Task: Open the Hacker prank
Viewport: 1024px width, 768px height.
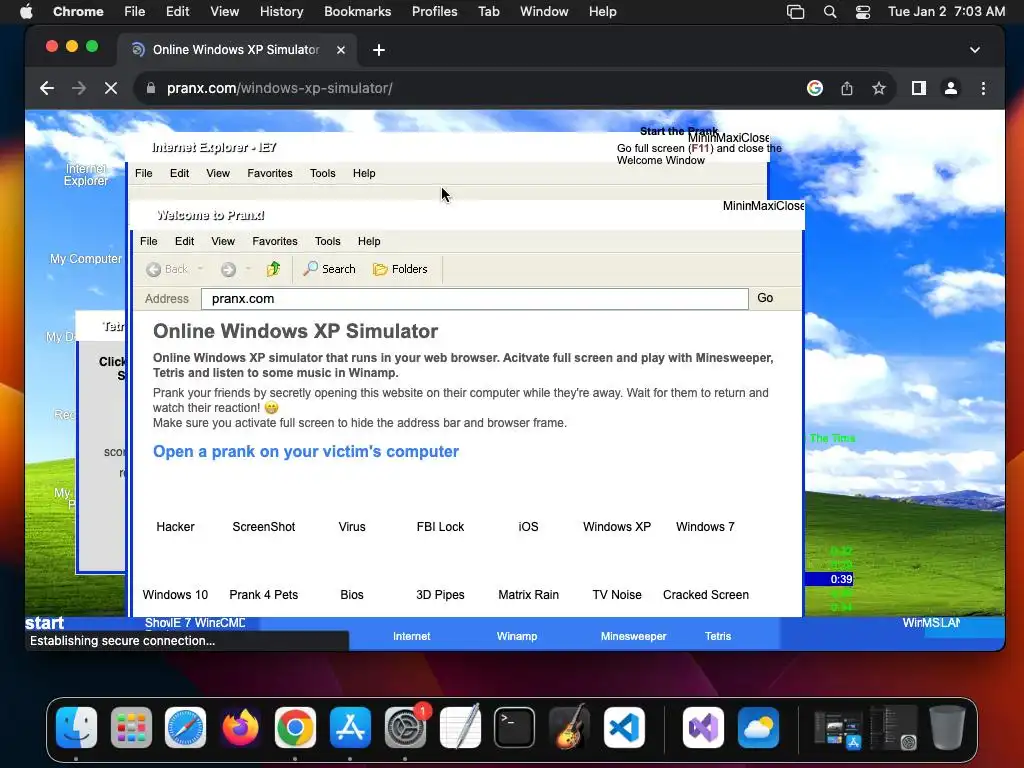Action: (x=175, y=527)
